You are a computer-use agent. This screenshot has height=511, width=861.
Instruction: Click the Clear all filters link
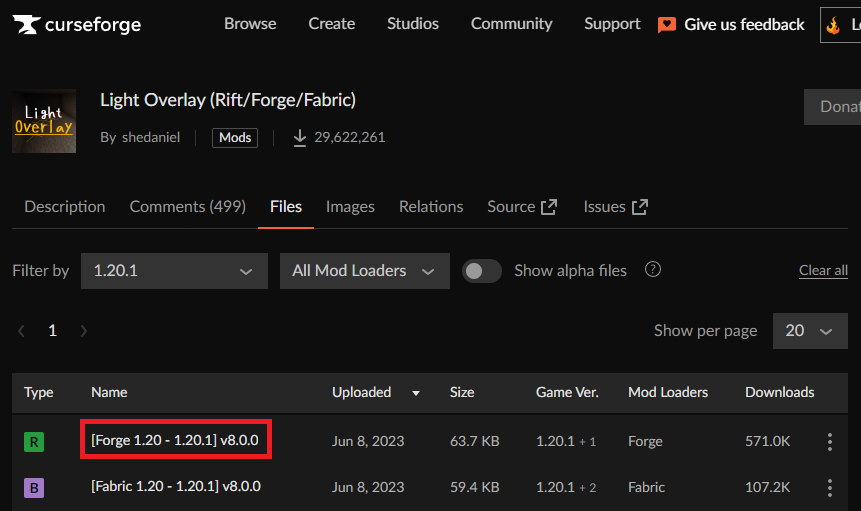pos(823,271)
